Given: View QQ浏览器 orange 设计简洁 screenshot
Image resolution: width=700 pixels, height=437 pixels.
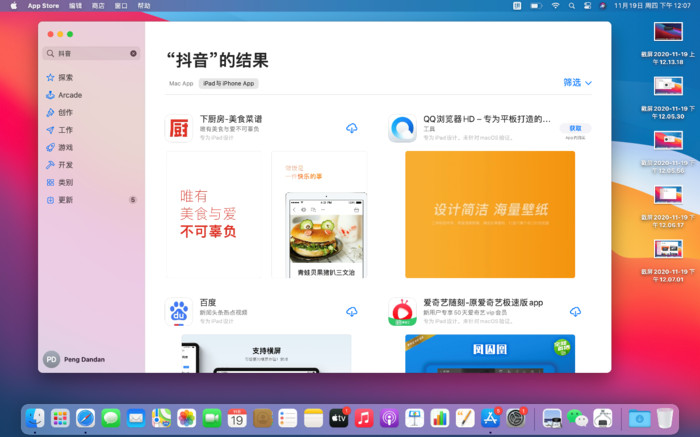Looking at the screenshot, I should pyautogui.click(x=490, y=214).
